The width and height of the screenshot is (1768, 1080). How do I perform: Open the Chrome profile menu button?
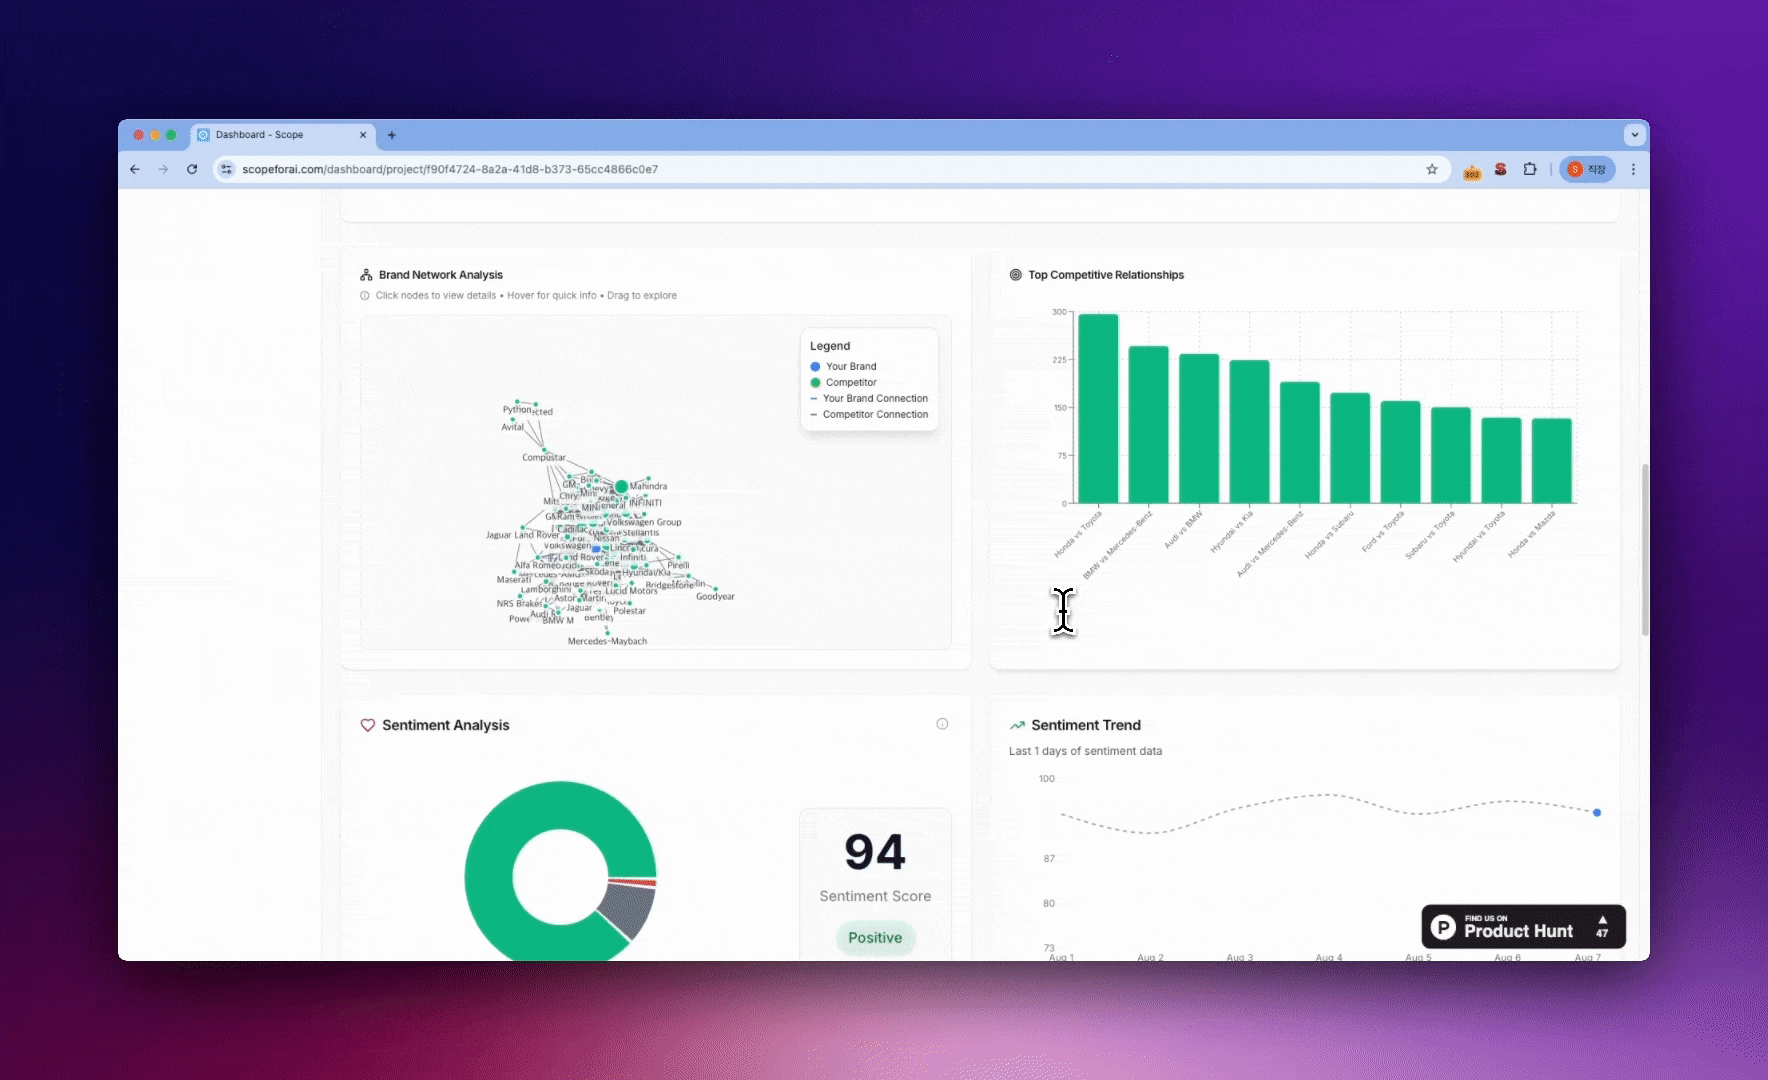[1587, 169]
